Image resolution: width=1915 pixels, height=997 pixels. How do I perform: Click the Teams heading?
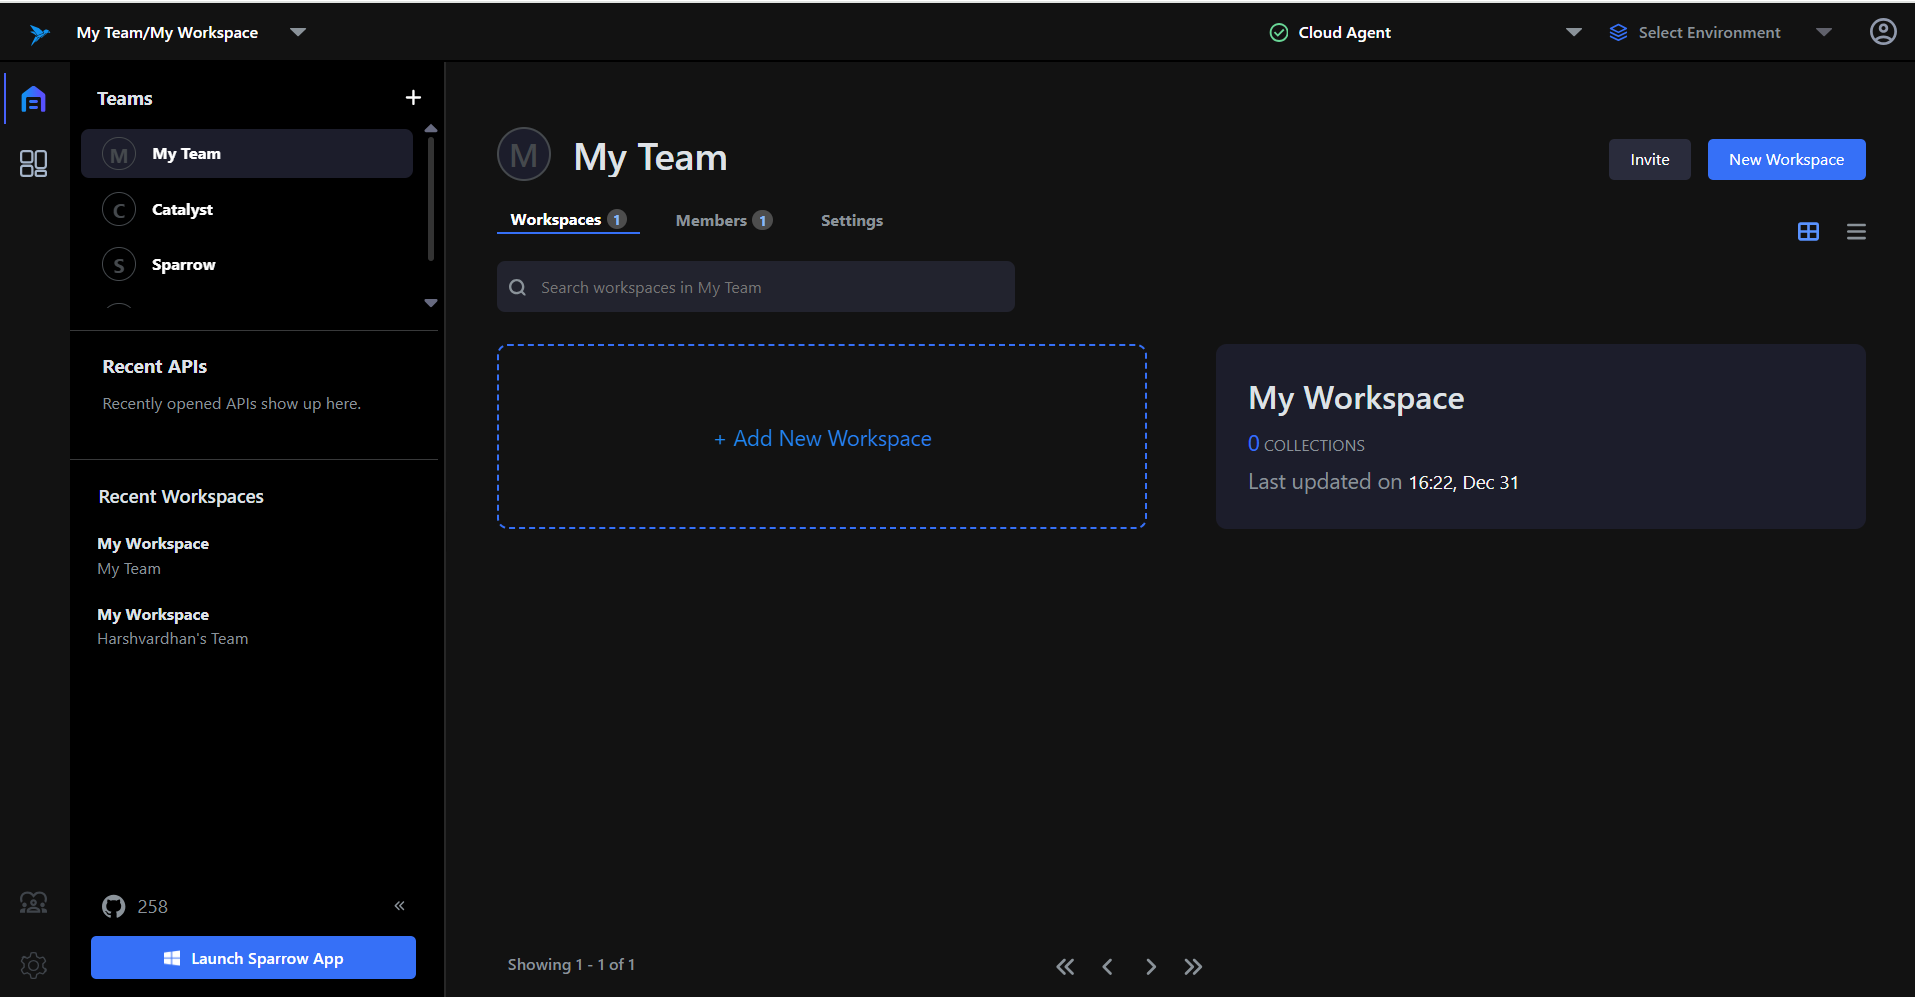pyautogui.click(x=125, y=98)
